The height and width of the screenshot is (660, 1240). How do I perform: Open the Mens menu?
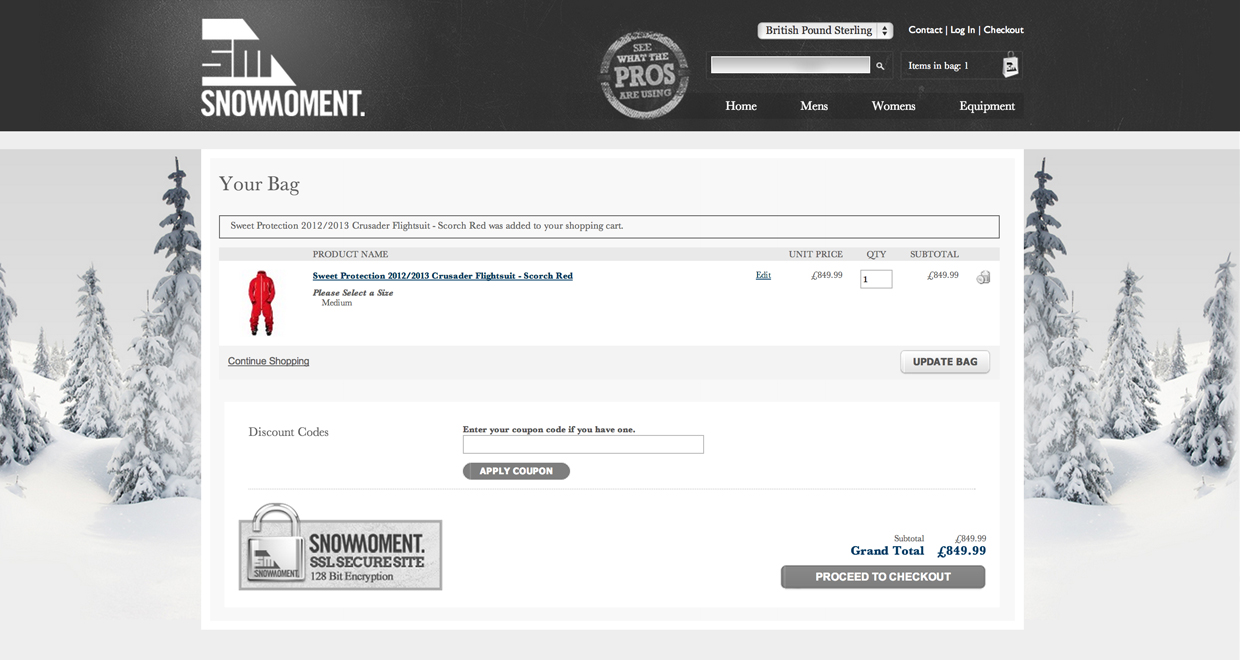pyautogui.click(x=814, y=106)
